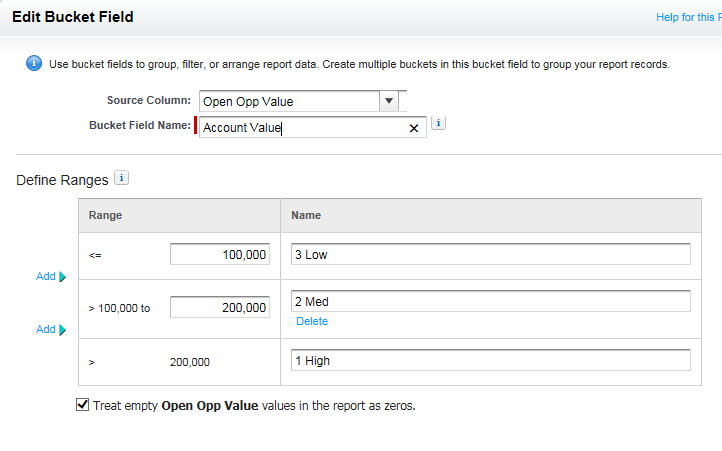Click the '3 Low' bucket name field
The width and height of the screenshot is (722, 451).
[490, 255]
